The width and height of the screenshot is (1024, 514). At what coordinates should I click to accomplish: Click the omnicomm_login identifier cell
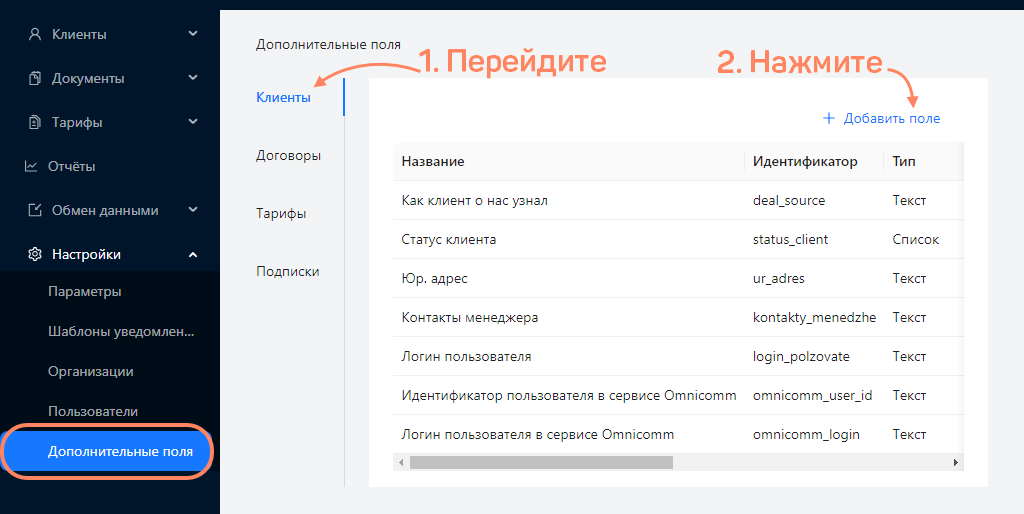[806, 434]
